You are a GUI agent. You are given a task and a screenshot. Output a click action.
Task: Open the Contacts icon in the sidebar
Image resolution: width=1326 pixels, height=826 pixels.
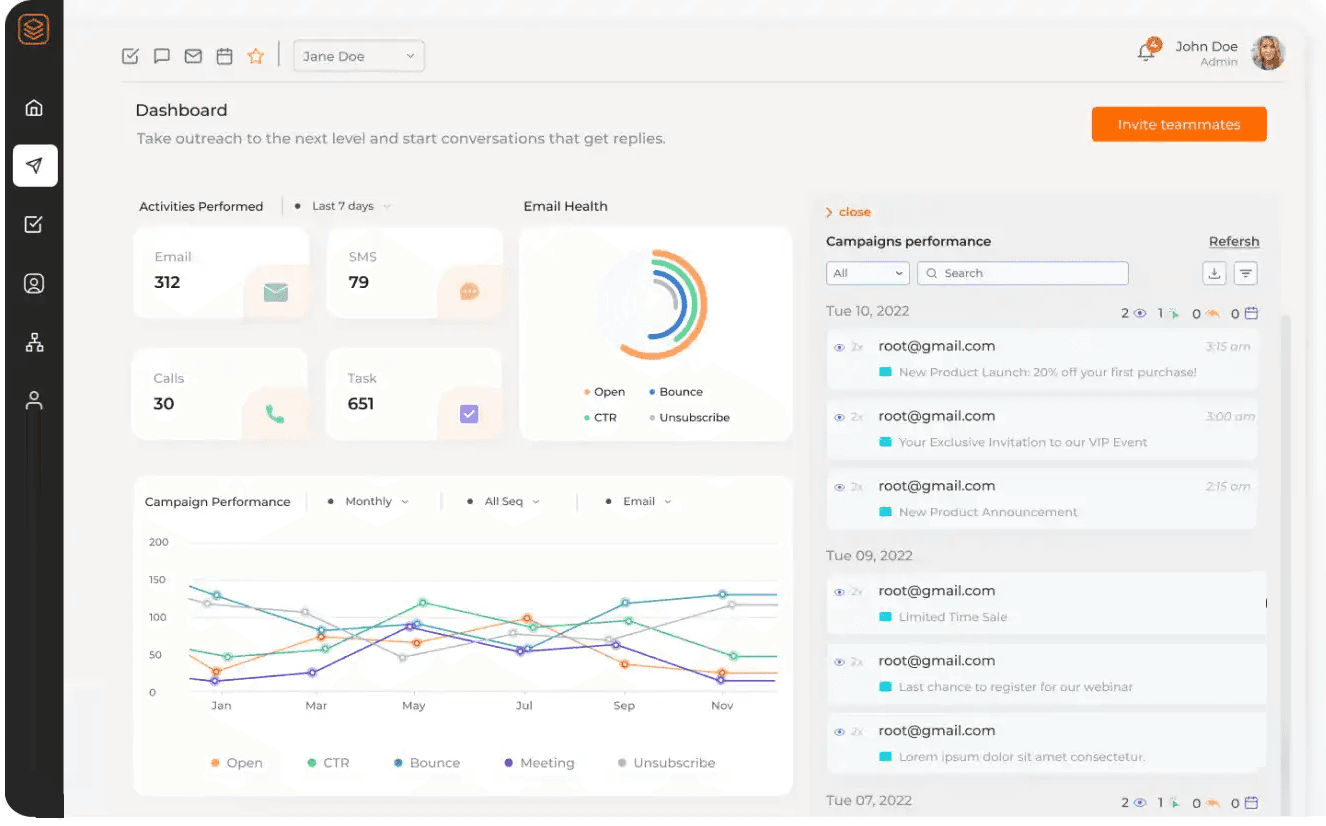34,283
